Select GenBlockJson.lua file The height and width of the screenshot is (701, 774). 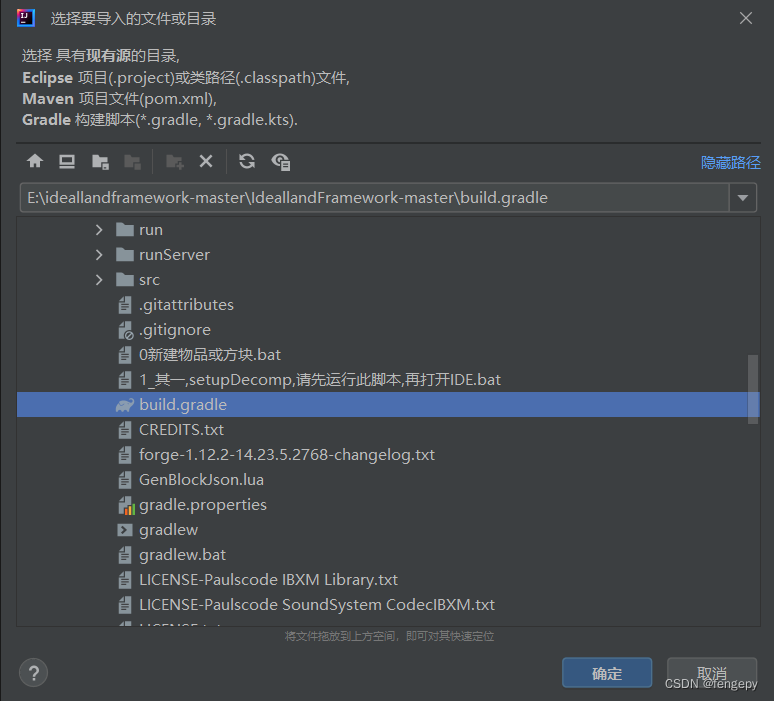(388, 480)
